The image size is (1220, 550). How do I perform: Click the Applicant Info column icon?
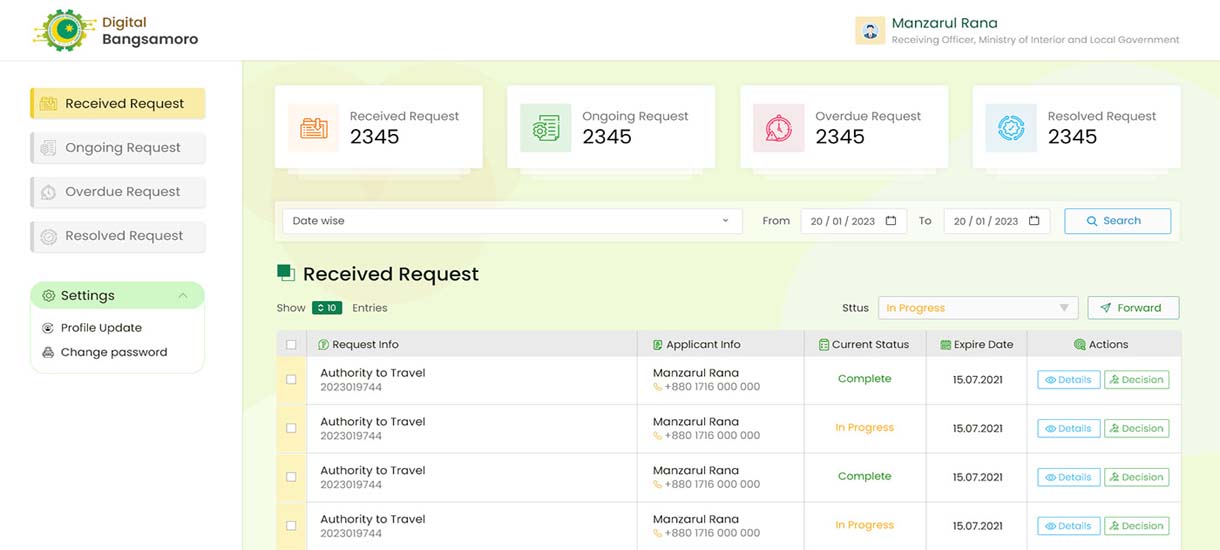pyautogui.click(x=657, y=345)
